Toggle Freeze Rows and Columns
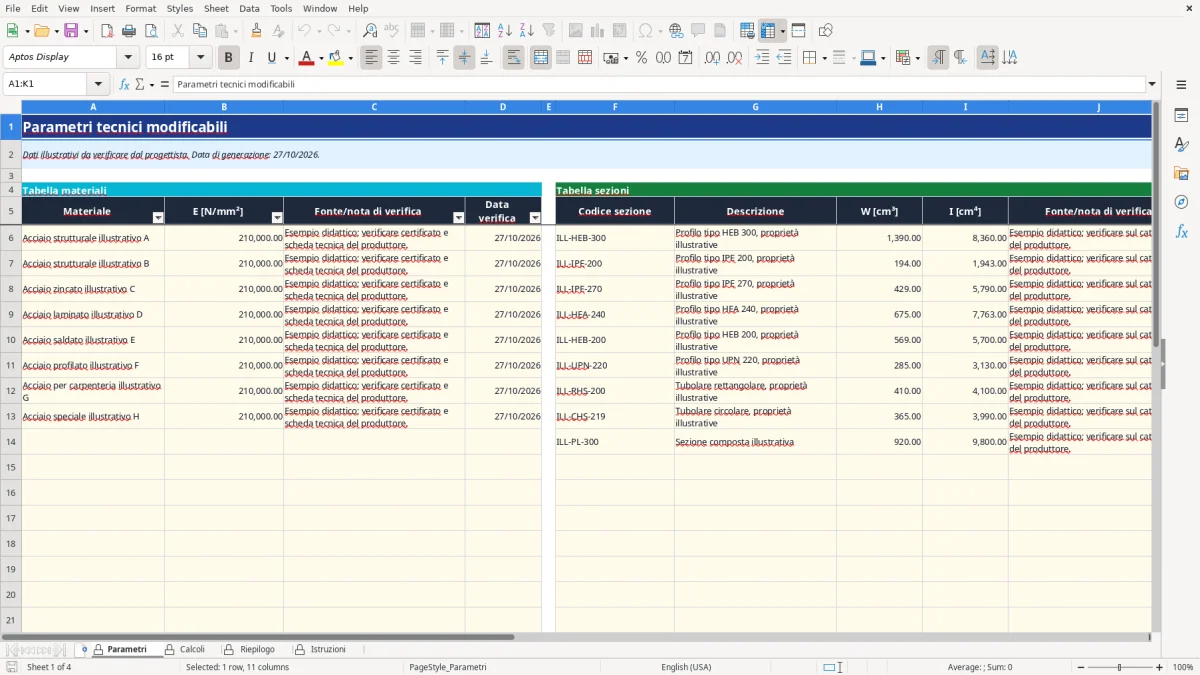This screenshot has width=1200, height=675. (768, 31)
